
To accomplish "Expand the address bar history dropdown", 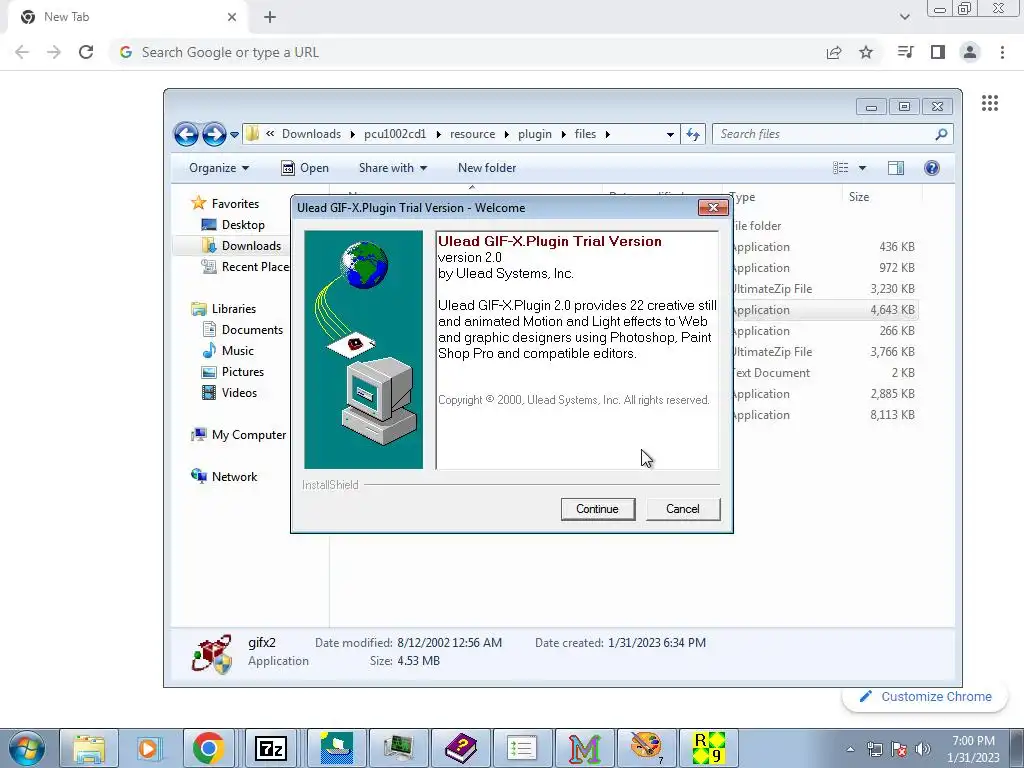I will [x=670, y=135].
